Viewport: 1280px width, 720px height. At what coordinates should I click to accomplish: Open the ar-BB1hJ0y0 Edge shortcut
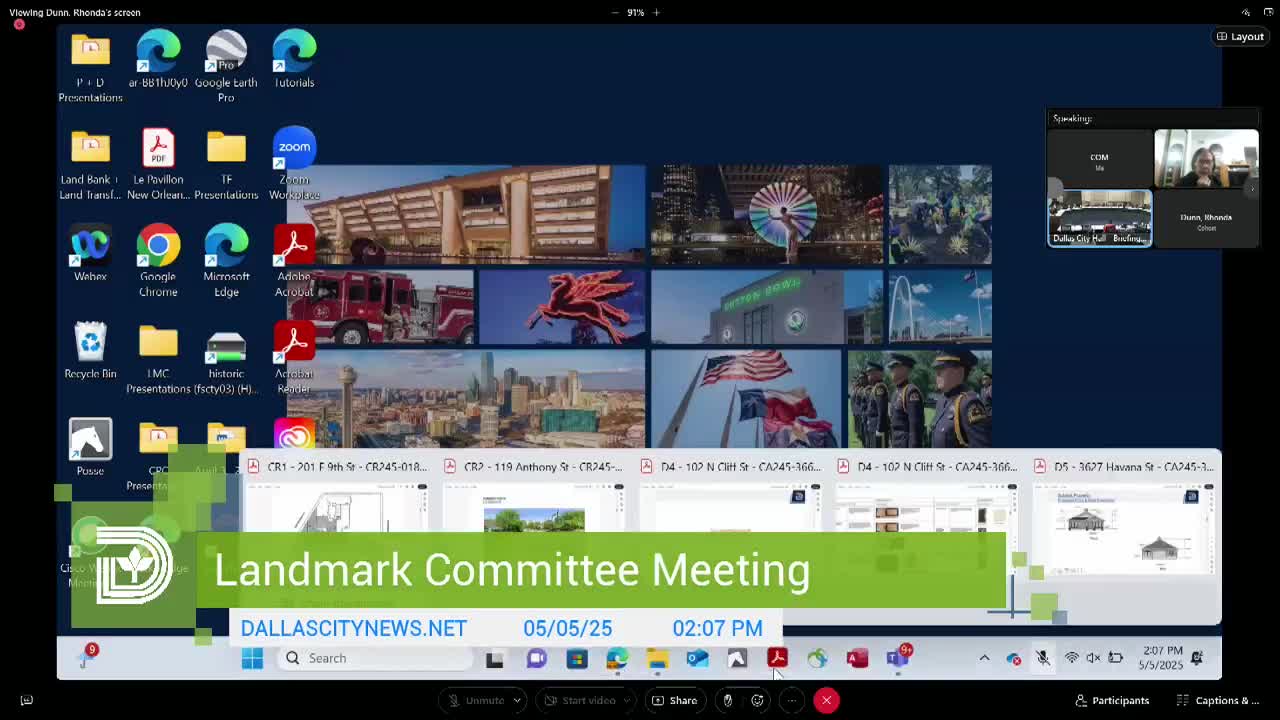[158, 60]
